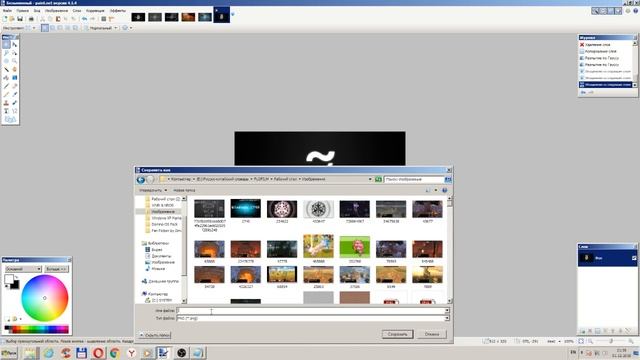
Task: Select the Pan hand tool
Action: [15, 69]
